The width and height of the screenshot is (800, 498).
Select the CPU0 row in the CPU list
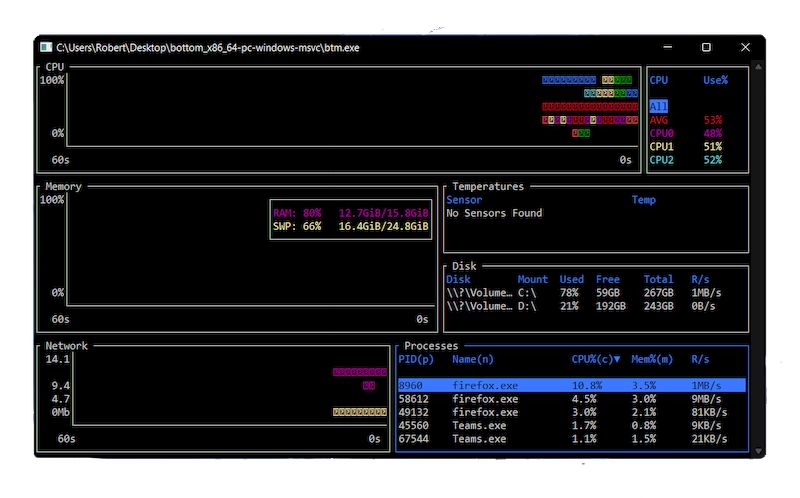point(686,133)
